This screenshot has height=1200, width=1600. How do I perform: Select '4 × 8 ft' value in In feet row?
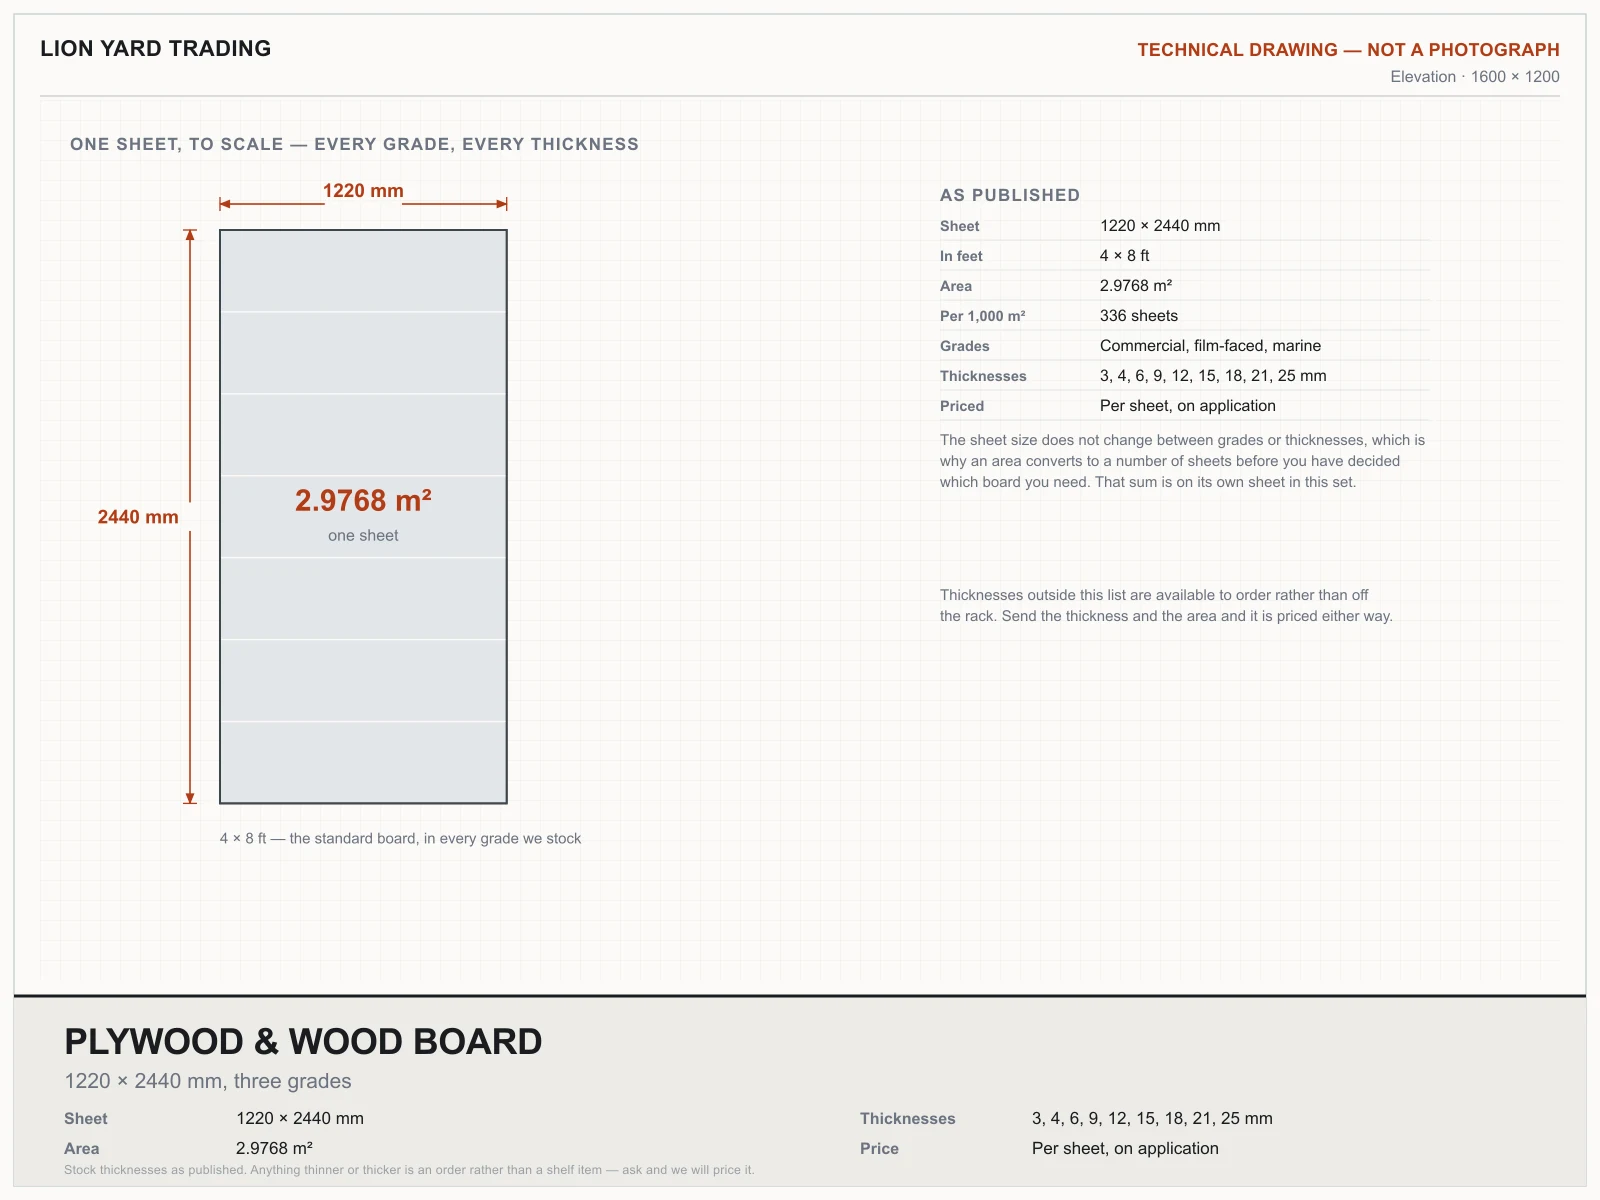pos(1125,256)
